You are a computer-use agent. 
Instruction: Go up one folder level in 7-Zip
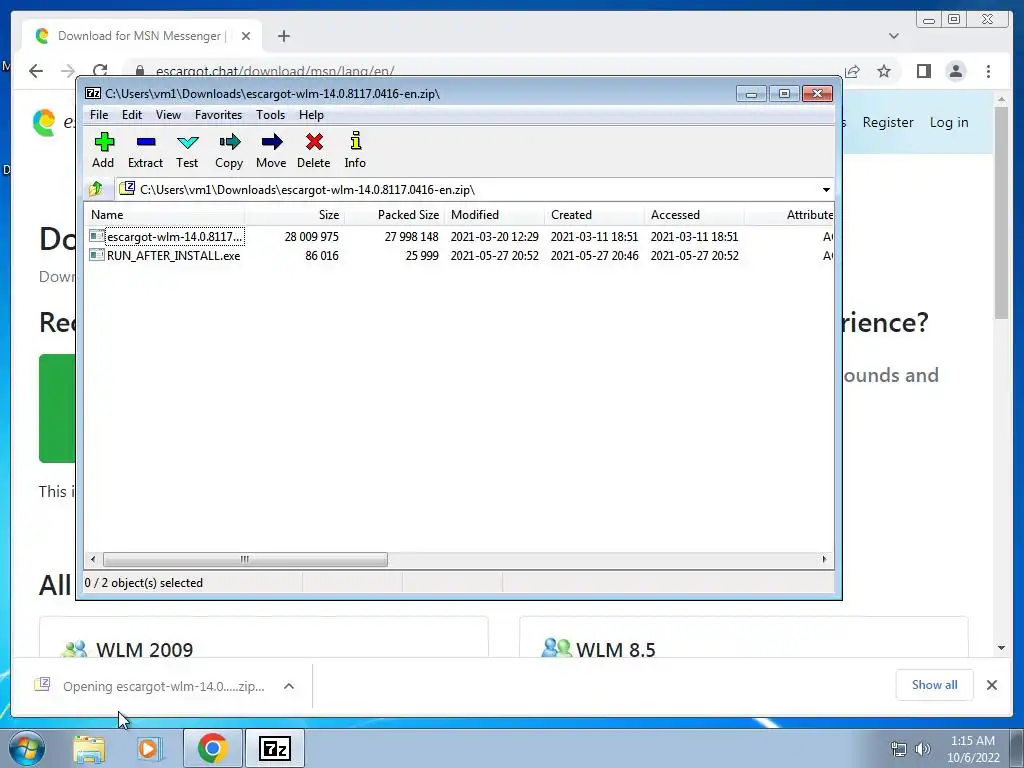96,189
